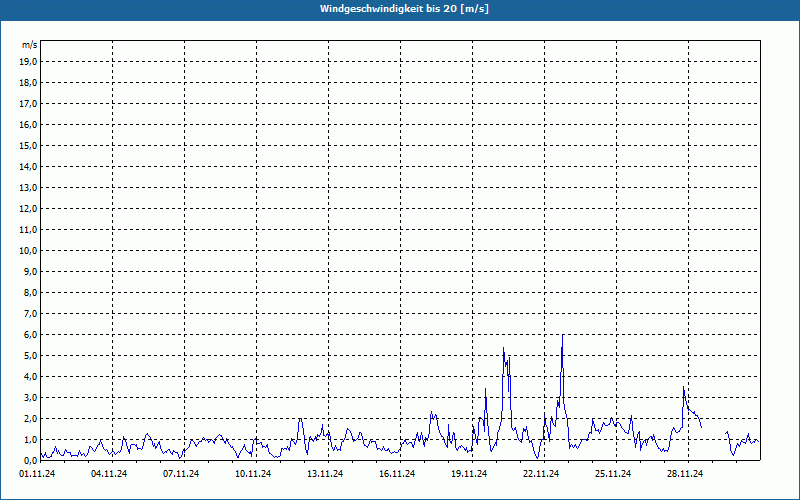800x500 pixels.
Task: Click the 3,5 m/s peak near 28.11.24
Action: point(683,387)
